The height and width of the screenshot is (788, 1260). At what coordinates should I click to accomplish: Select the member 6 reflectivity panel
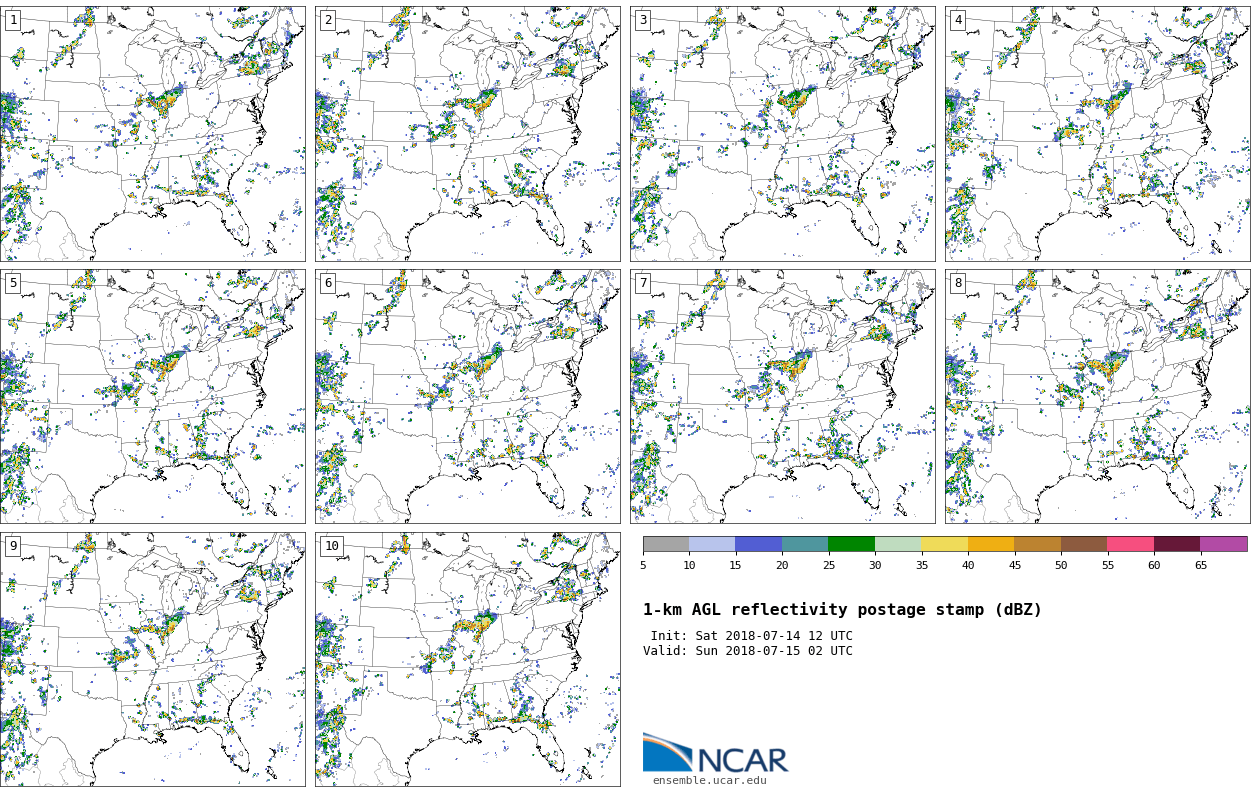click(468, 396)
